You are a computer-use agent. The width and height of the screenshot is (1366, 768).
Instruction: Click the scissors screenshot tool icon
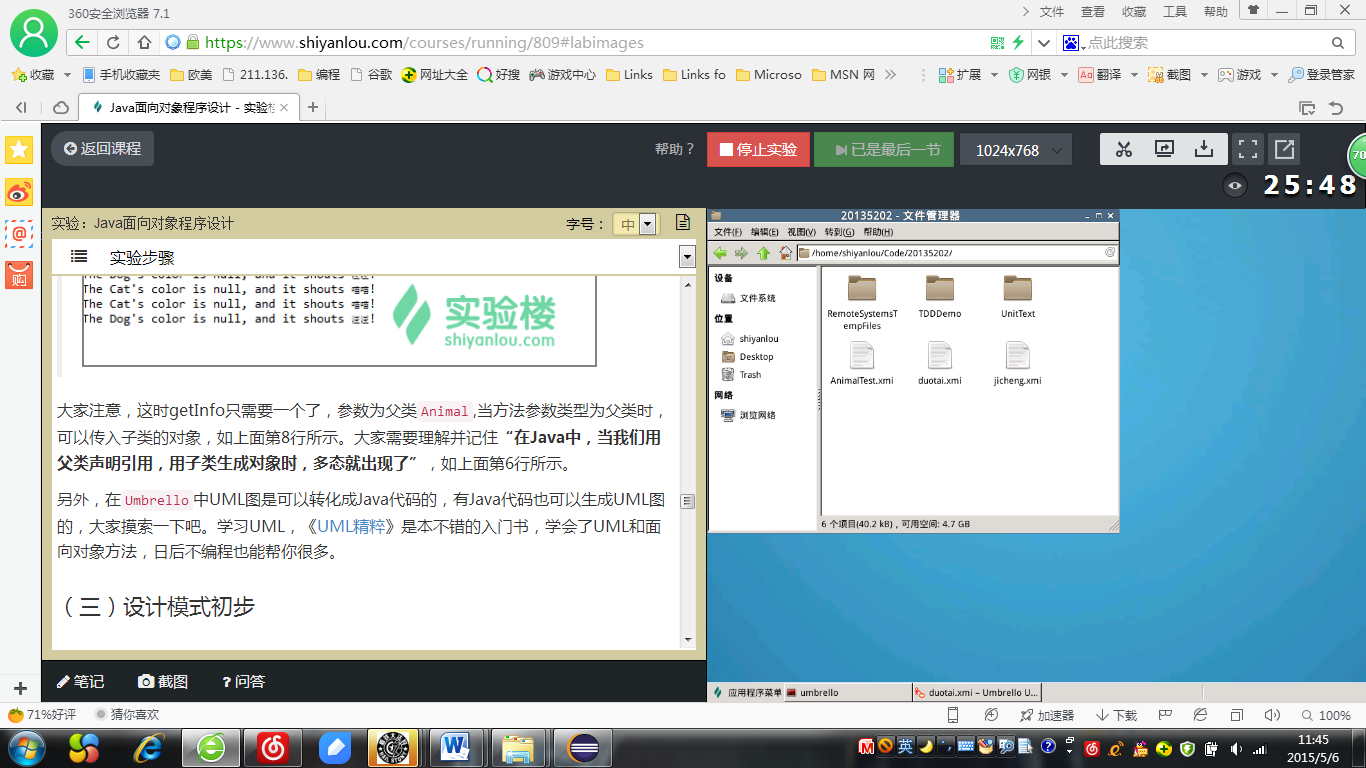[1124, 150]
